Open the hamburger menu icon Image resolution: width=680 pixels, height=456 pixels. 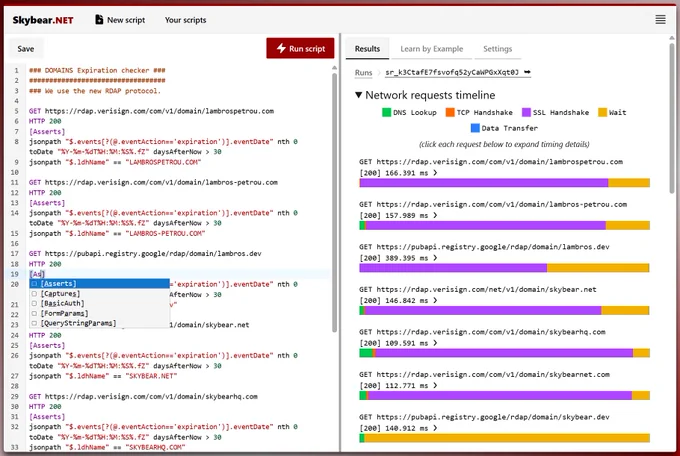[660, 20]
